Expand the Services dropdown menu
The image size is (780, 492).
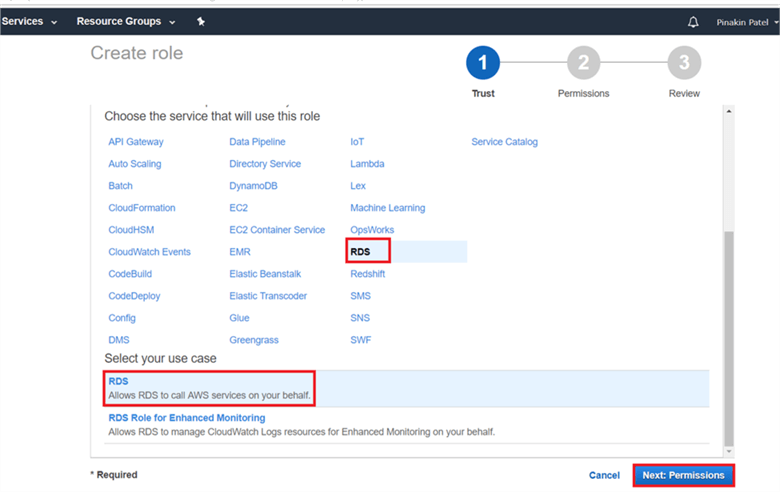[x=29, y=21]
